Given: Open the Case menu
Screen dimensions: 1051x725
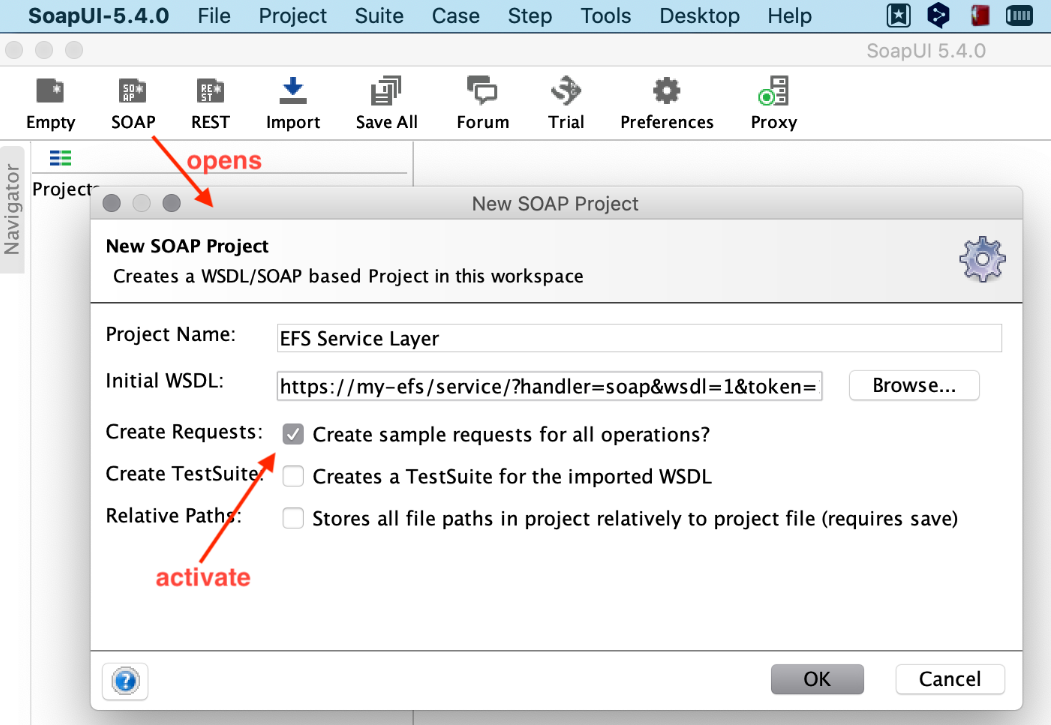Looking at the screenshot, I should coord(456,15).
